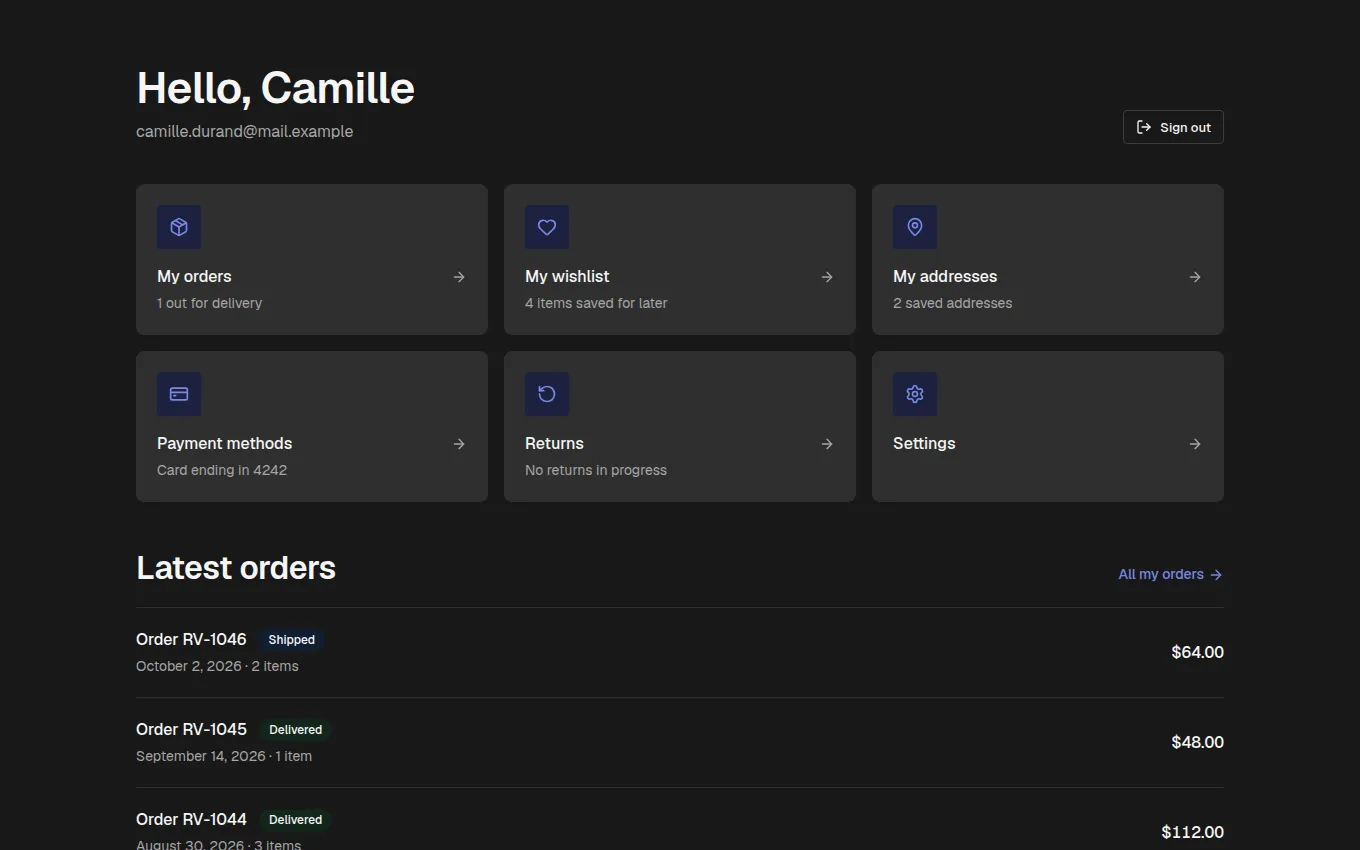The width and height of the screenshot is (1360, 850).
Task: Click the arrow on the Settings card
Action: point(1195,444)
